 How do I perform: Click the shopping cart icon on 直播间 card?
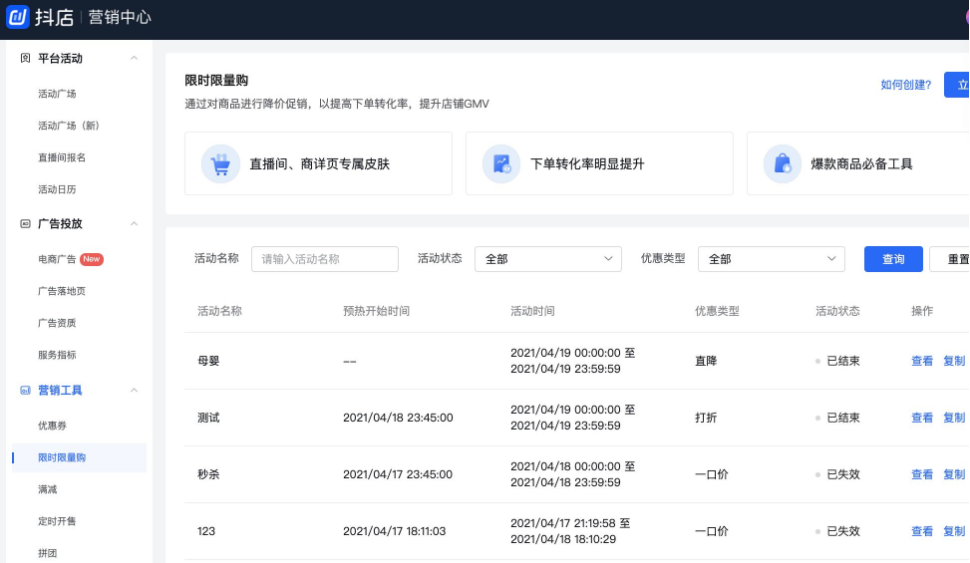tap(220, 164)
